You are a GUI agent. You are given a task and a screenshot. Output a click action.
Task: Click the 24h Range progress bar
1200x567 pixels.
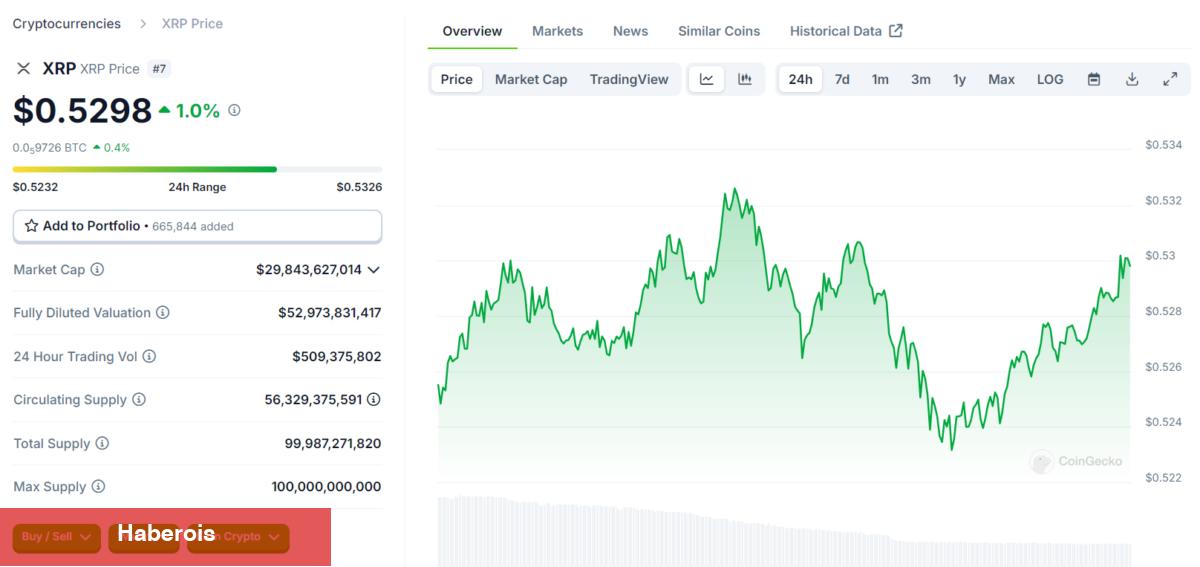(x=197, y=169)
